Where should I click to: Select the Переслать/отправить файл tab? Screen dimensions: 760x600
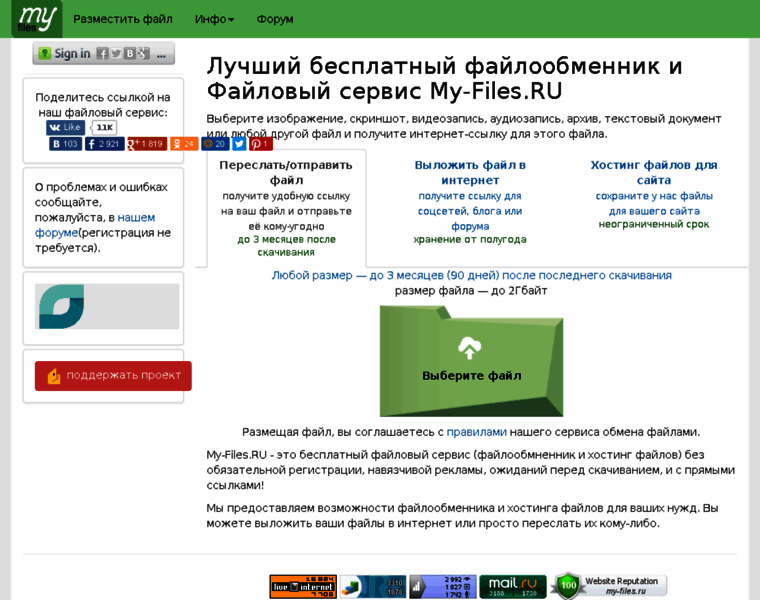[286, 208]
